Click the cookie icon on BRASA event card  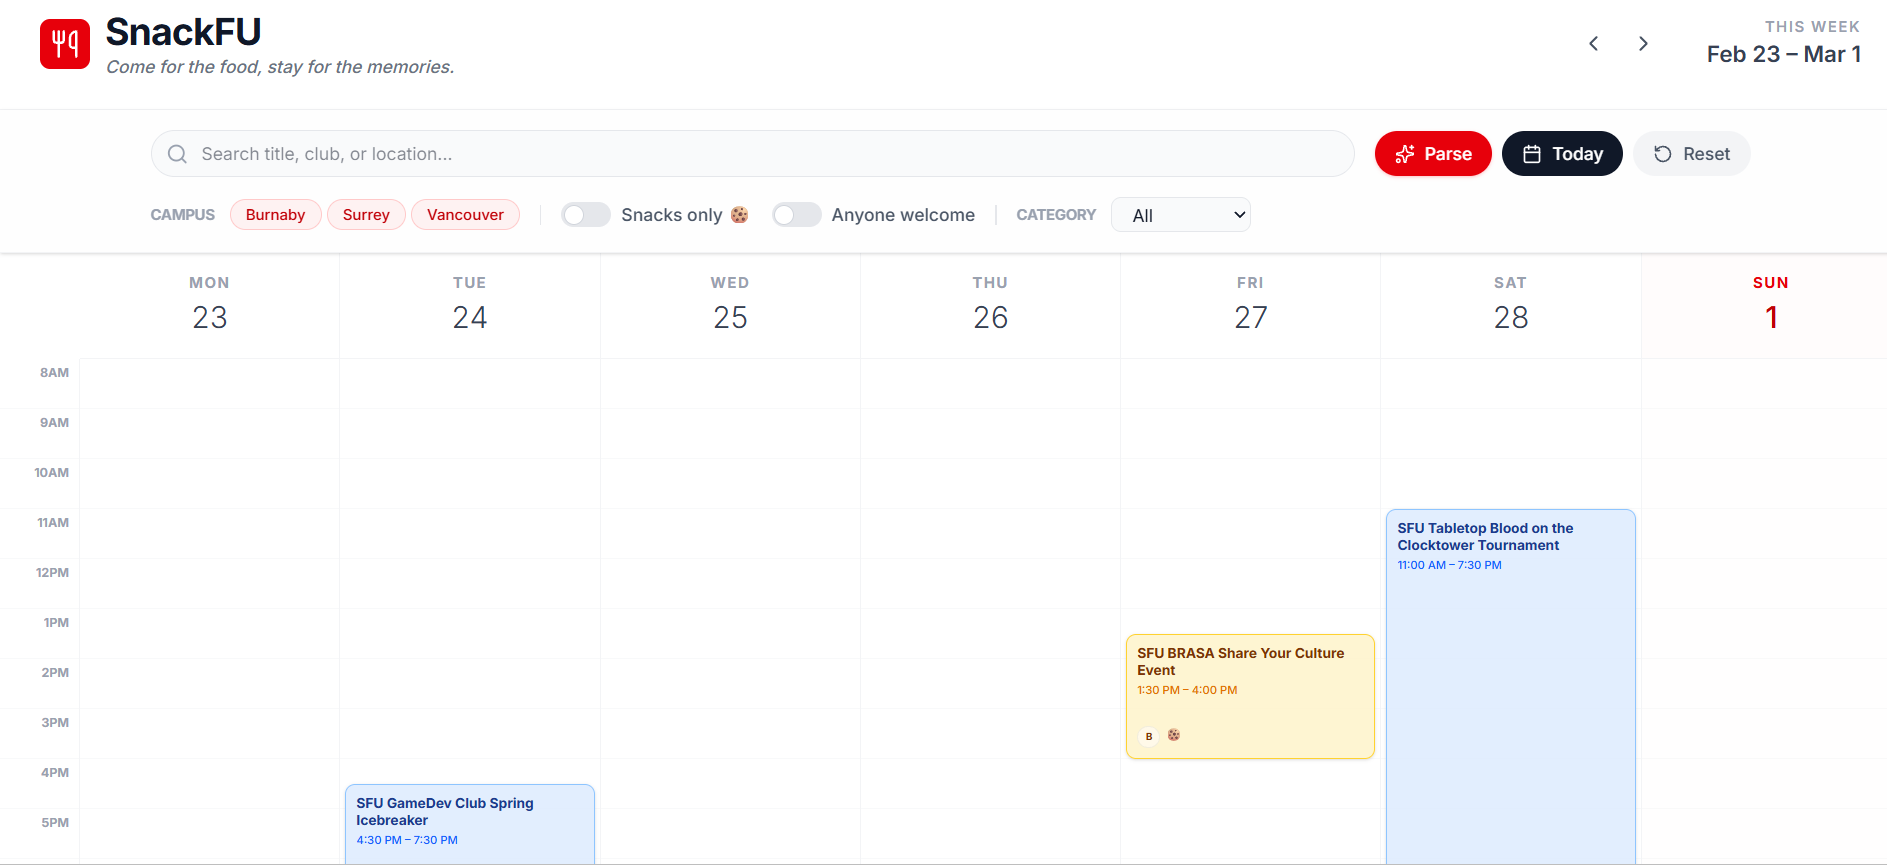point(1174,735)
